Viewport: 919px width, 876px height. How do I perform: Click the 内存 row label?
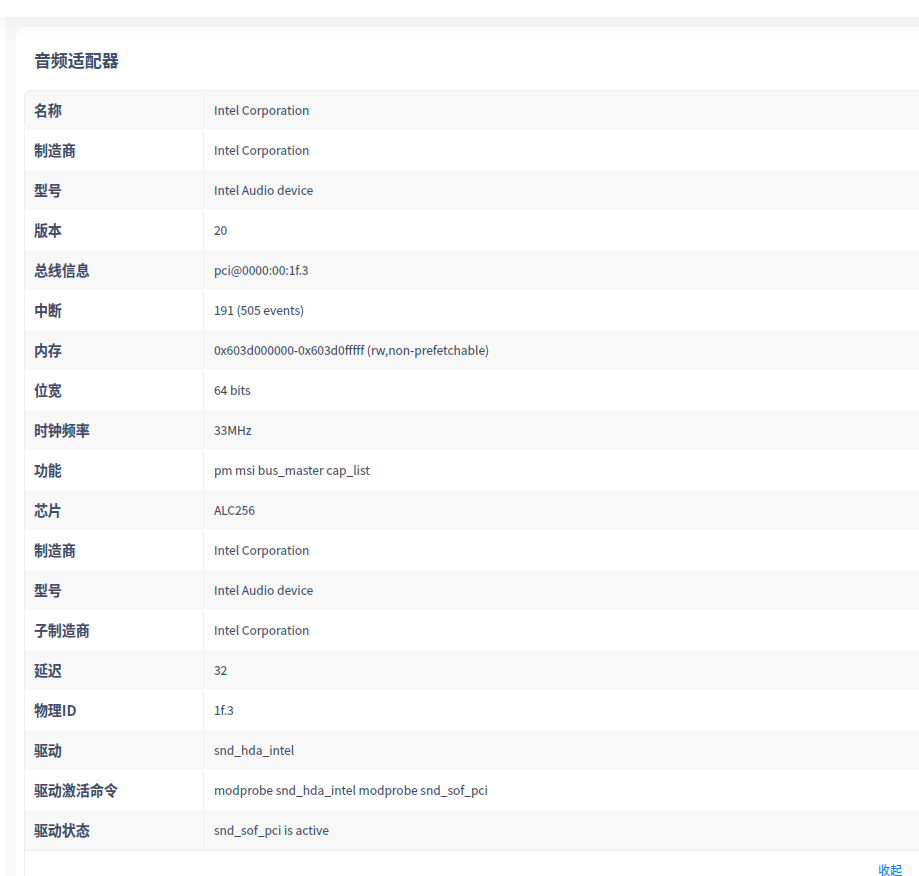pyautogui.click(x=48, y=351)
